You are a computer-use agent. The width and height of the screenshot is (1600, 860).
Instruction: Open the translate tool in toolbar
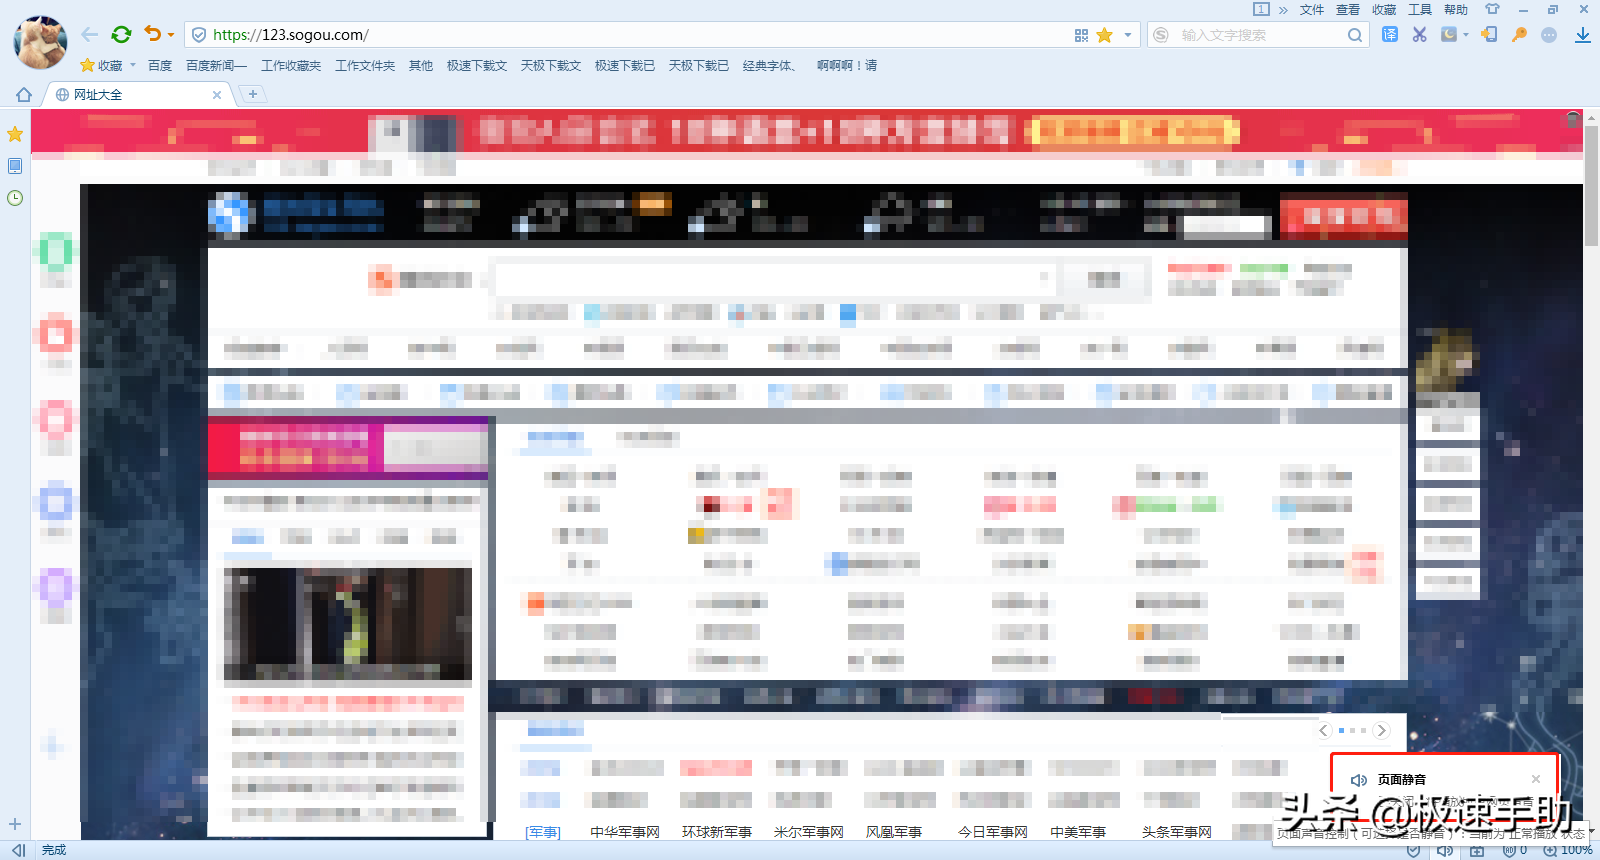pyautogui.click(x=1390, y=35)
